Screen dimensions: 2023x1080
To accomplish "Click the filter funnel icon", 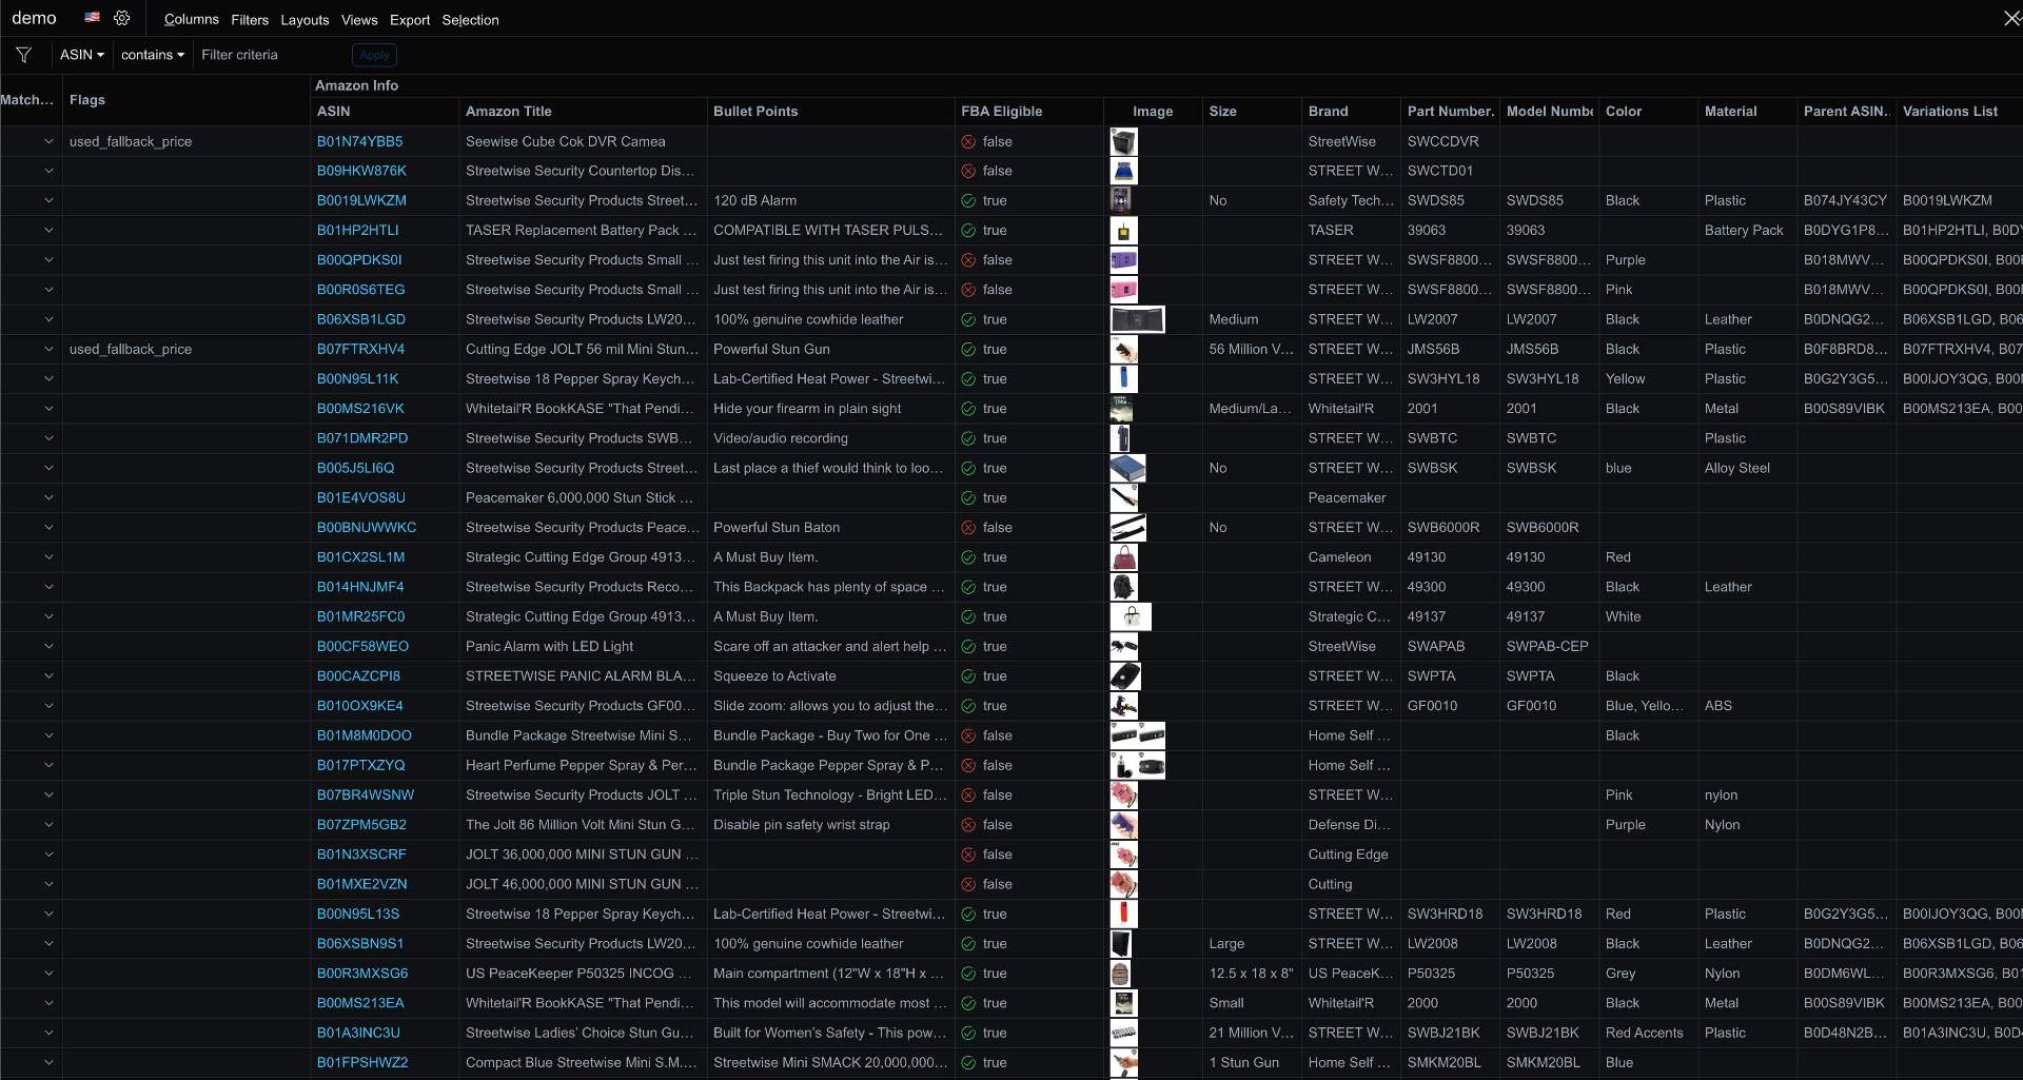I will point(24,55).
